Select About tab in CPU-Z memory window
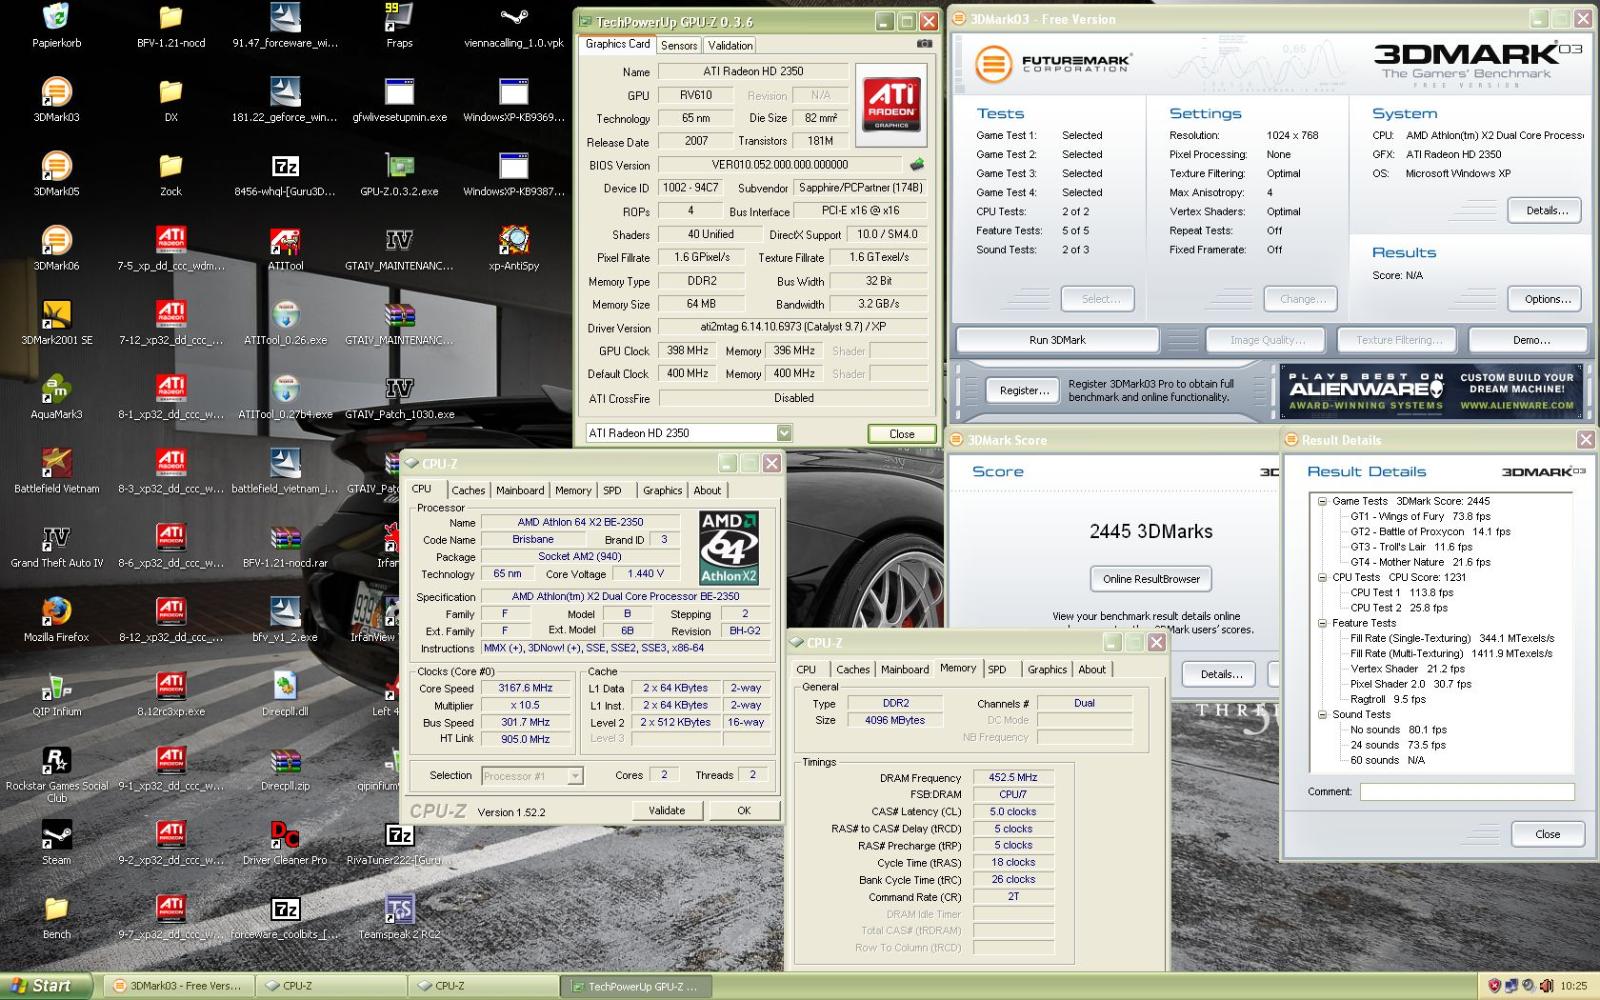Image resolution: width=1600 pixels, height=1000 pixels. click(x=1092, y=670)
